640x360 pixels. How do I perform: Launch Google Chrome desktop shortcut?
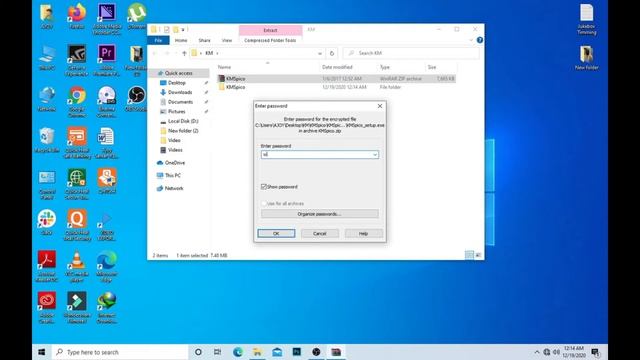coord(77,101)
